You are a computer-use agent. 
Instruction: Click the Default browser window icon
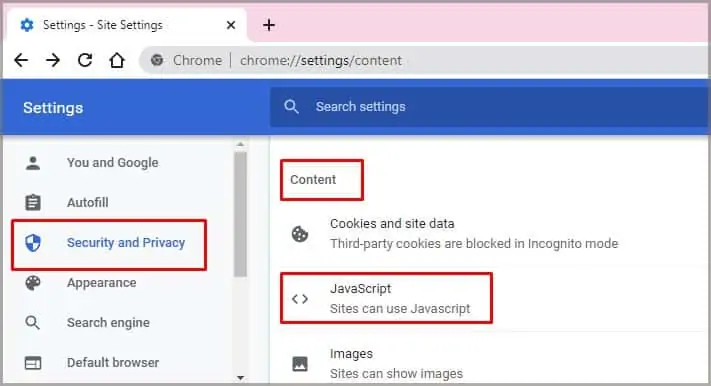tap(33, 363)
